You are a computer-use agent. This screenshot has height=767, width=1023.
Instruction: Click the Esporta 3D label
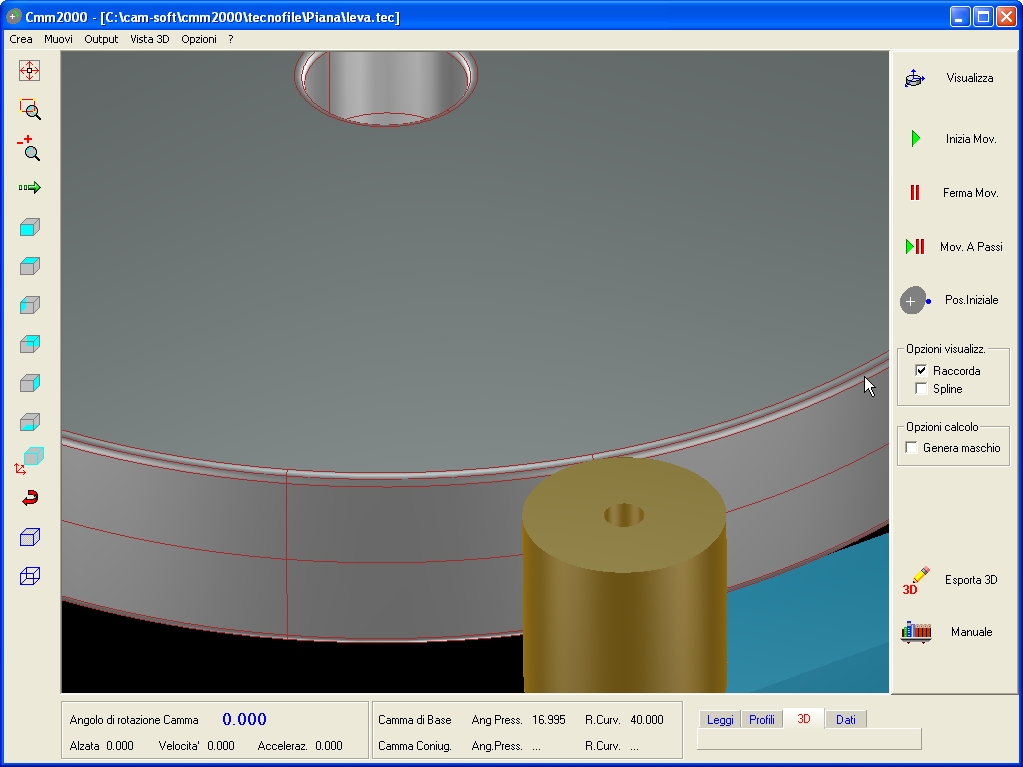[971, 580]
